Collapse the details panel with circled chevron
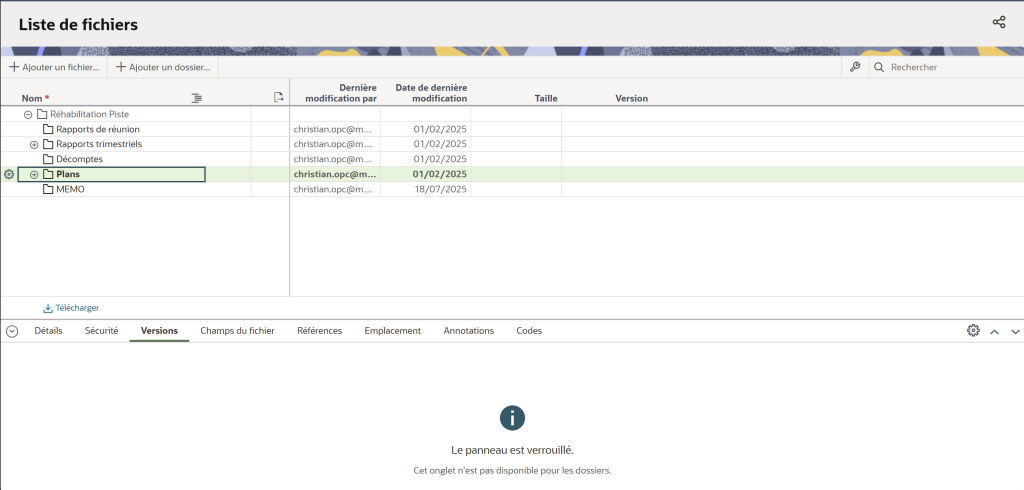The height and width of the screenshot is (490, 1024). pyautogui.click(x=12, y=331)
